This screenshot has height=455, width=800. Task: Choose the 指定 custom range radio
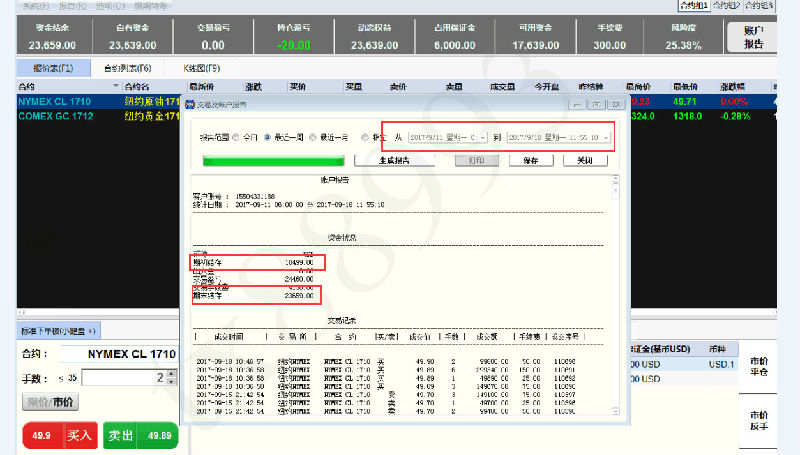364,138
